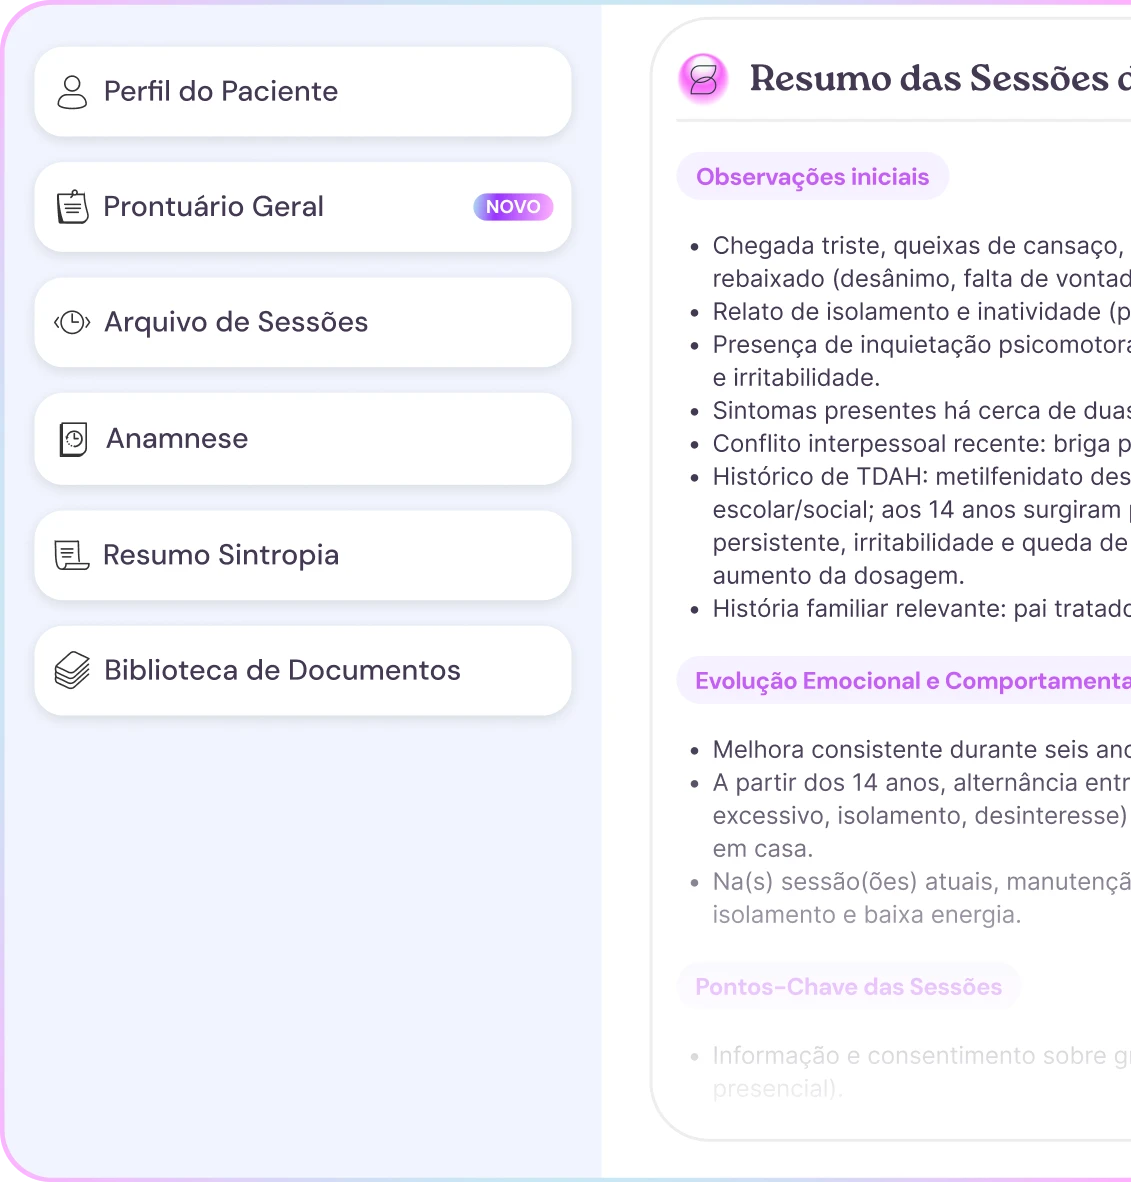The height and width of the screenshot is (1182, 1131).
Task: Click the Prontuário Geral clipboard icon
Action: coord(72,207)
